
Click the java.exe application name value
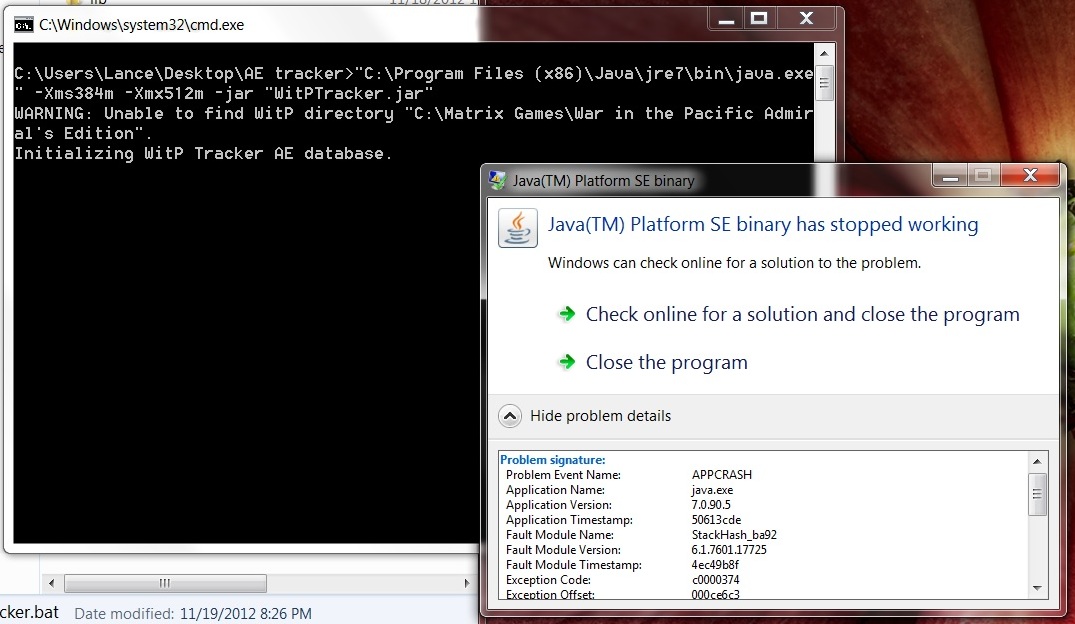(x=712, y=490)
